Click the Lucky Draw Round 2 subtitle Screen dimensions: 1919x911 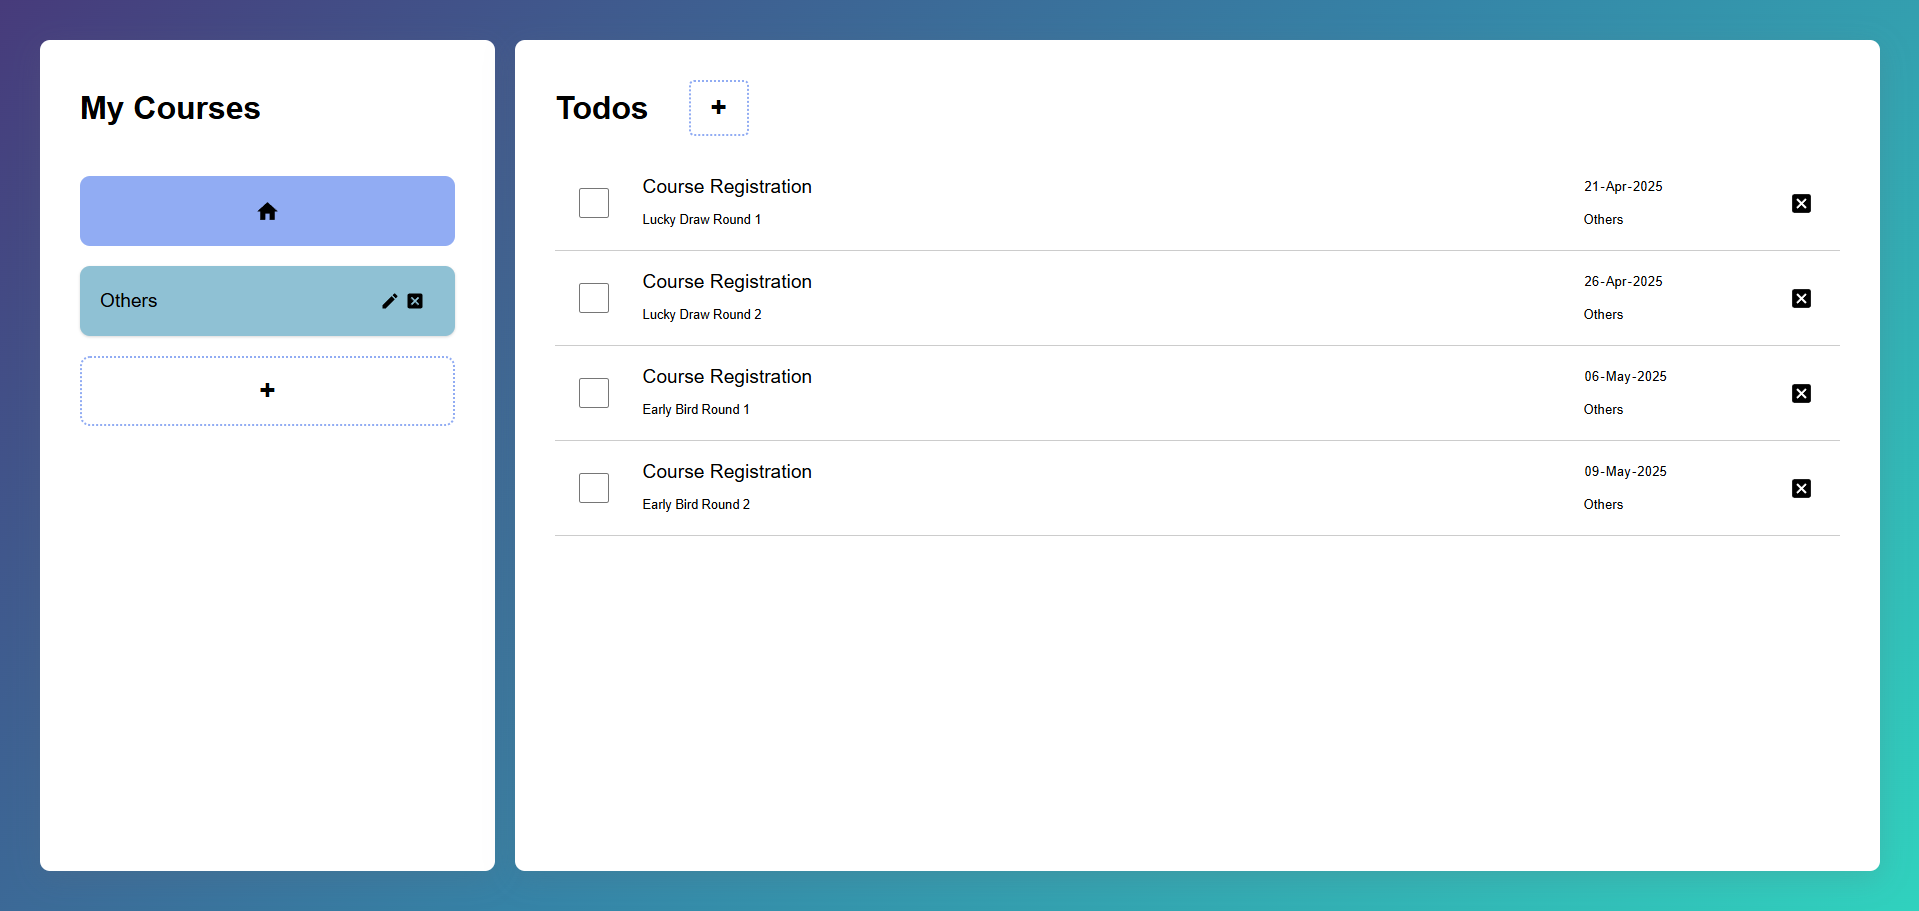pos(702,315)
